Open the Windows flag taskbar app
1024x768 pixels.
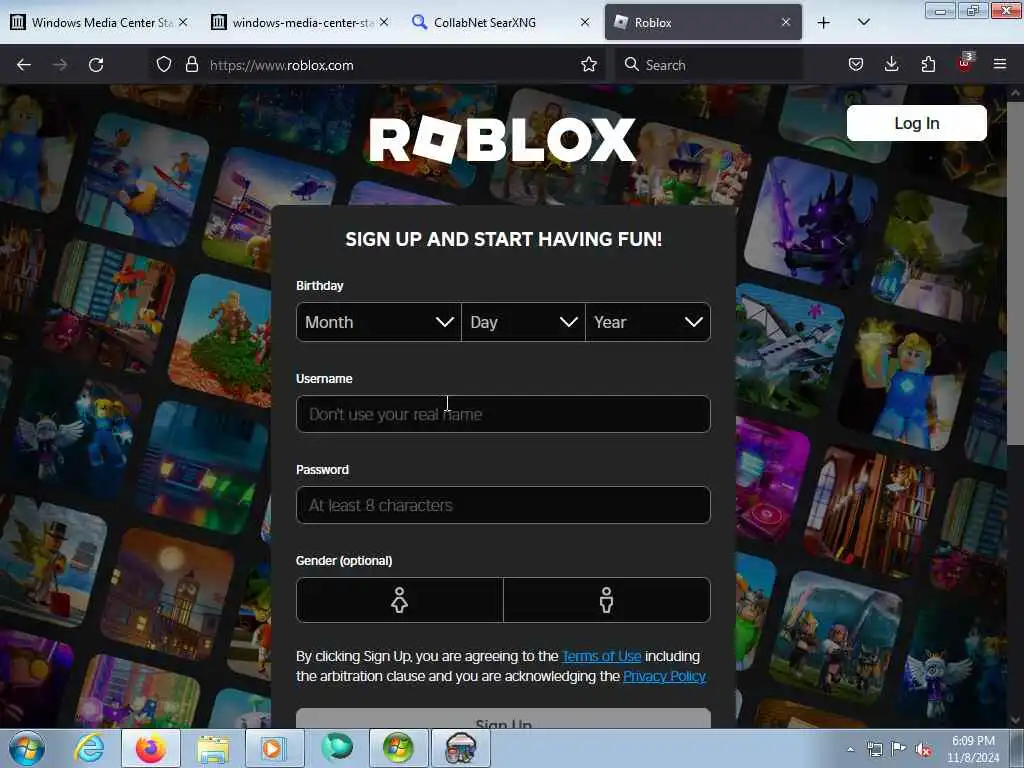coord(399,748)
